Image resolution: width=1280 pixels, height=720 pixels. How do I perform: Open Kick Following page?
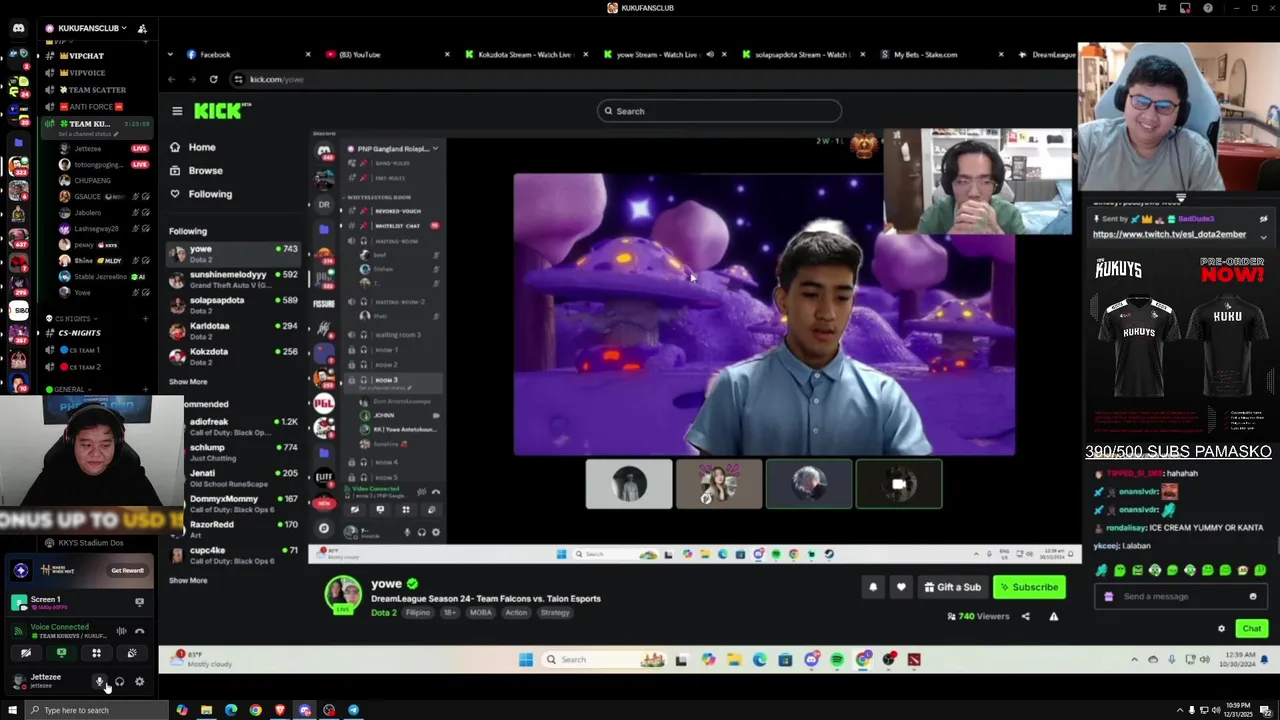click(x=200, y=194)
